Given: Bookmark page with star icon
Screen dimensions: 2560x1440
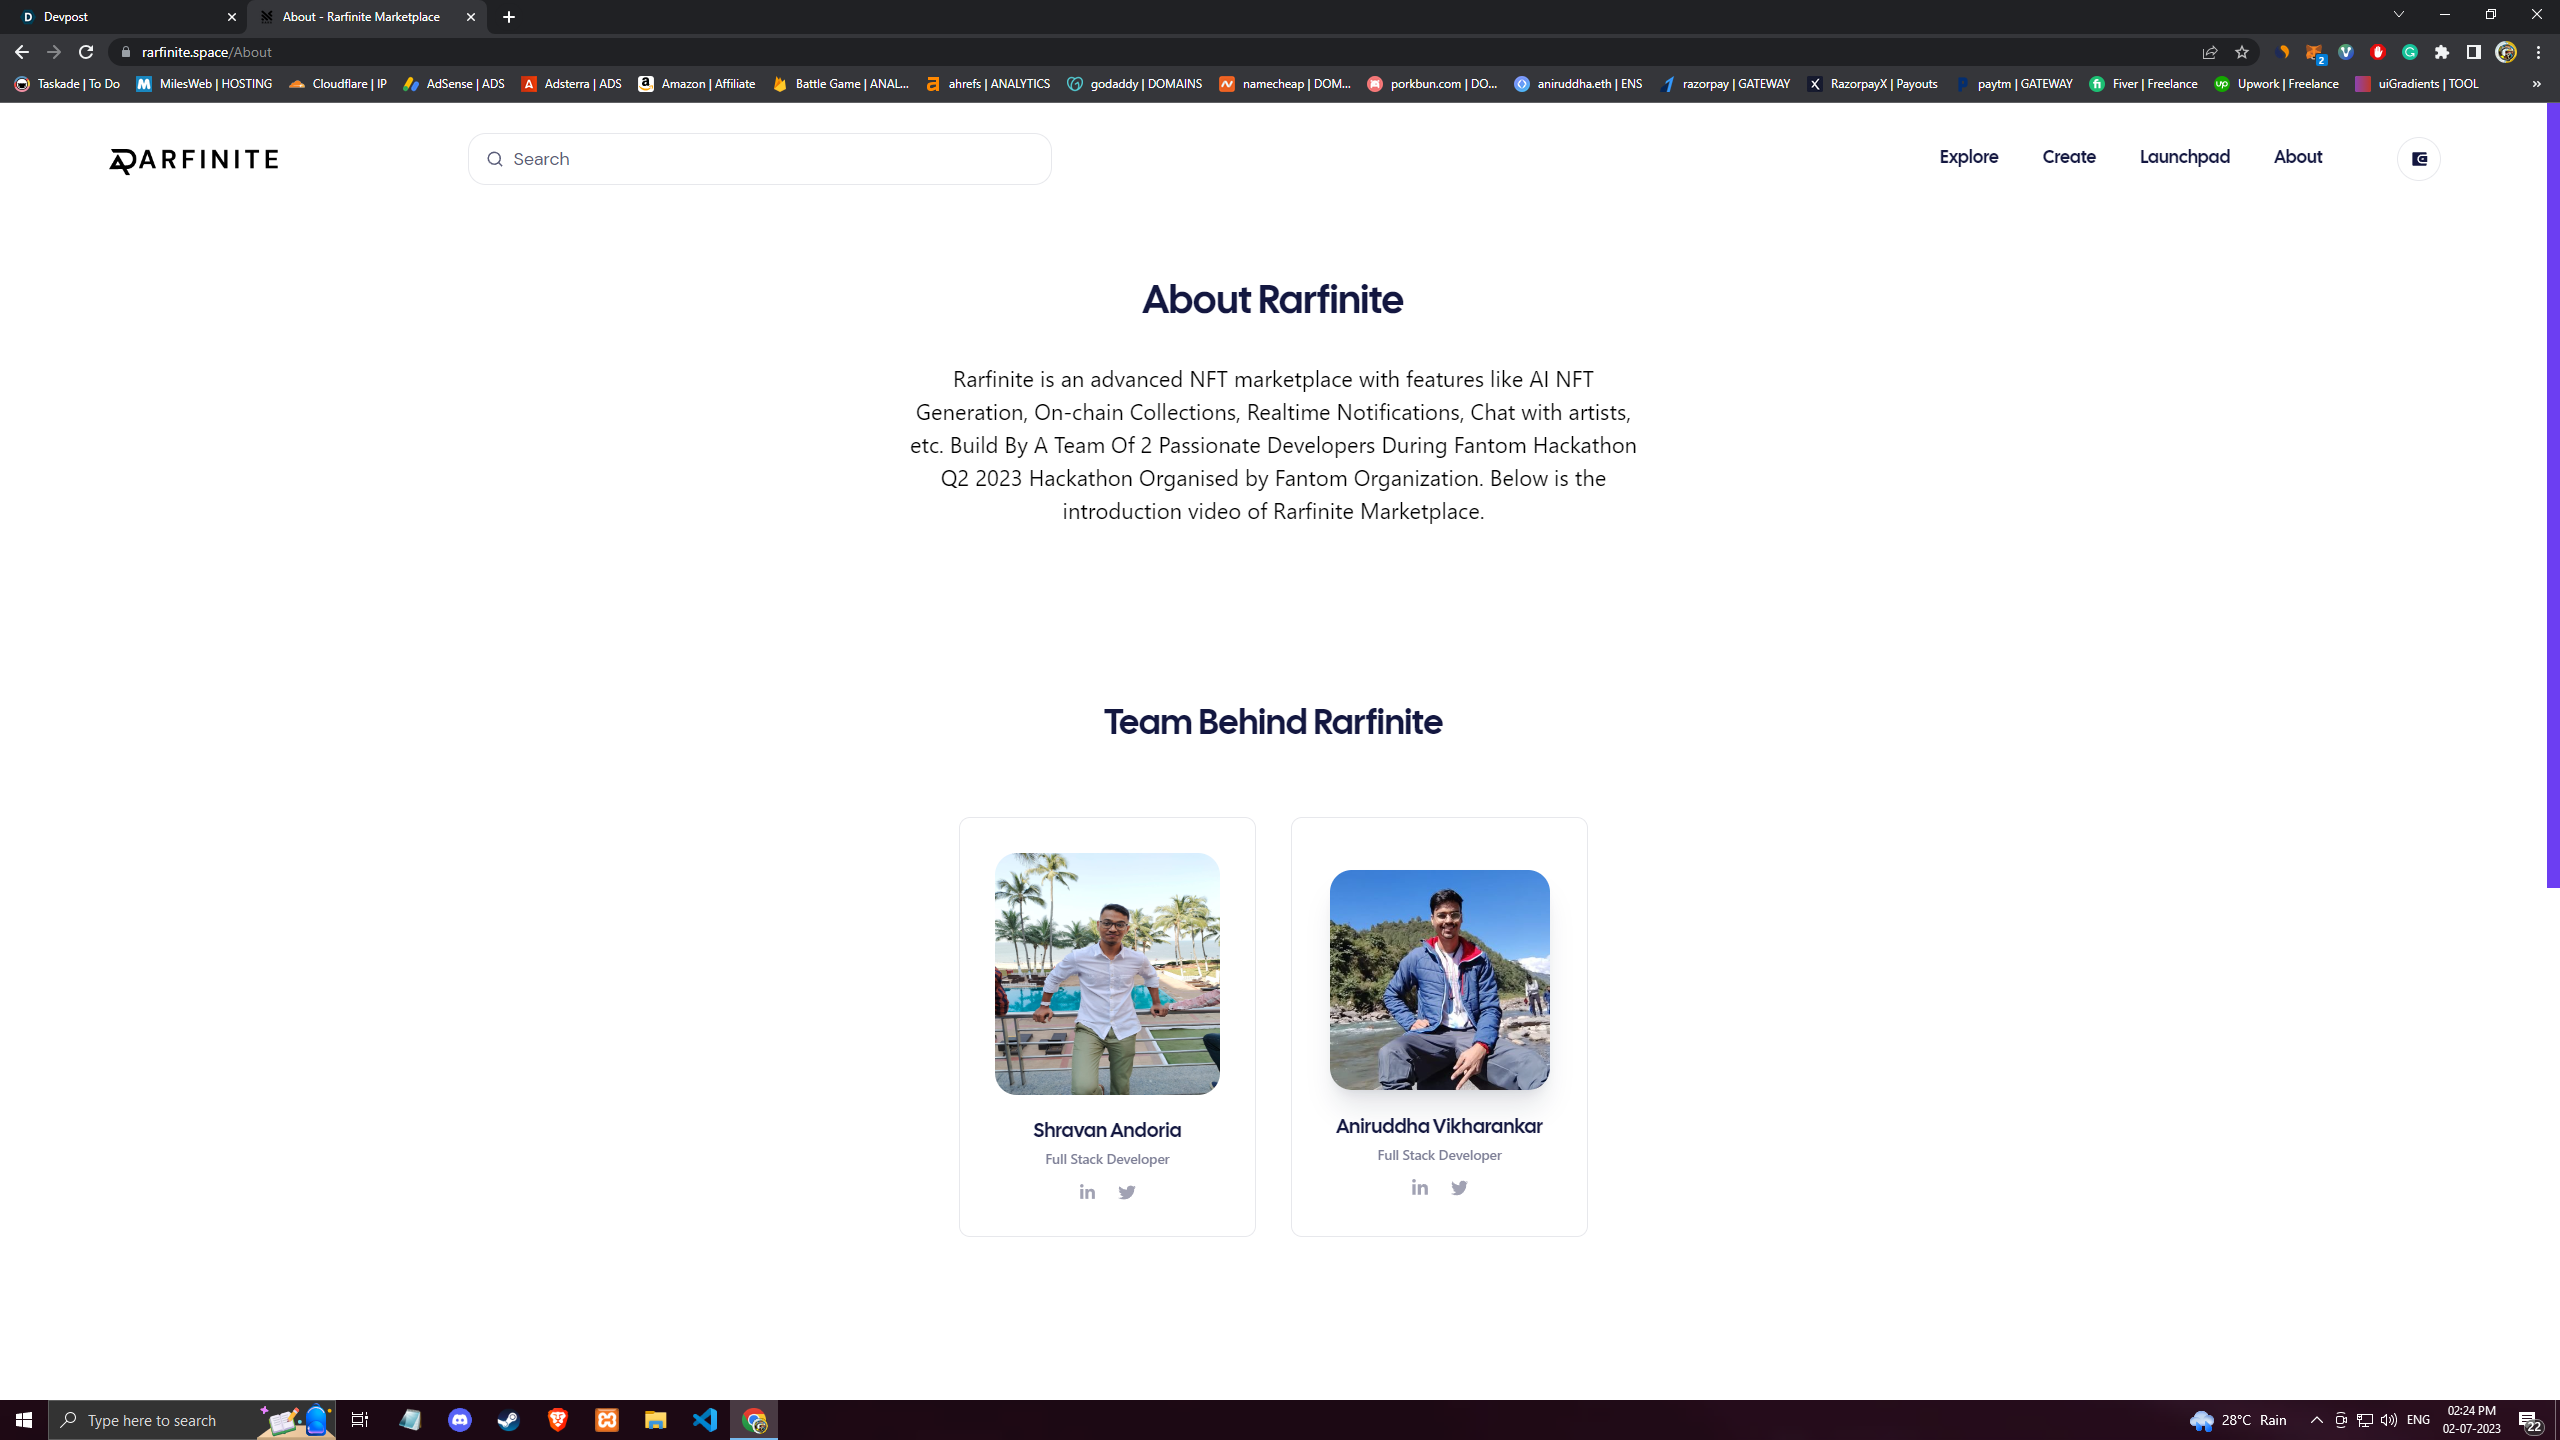Looking at the screenshot, I should [x=2242, y=52].
